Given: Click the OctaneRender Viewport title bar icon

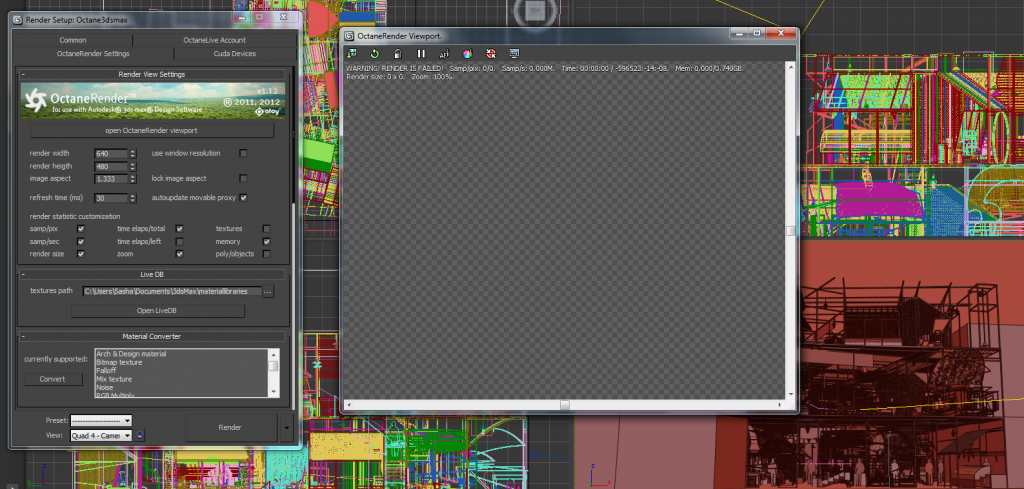Looking at the screenshot, I should click(349, 36).
